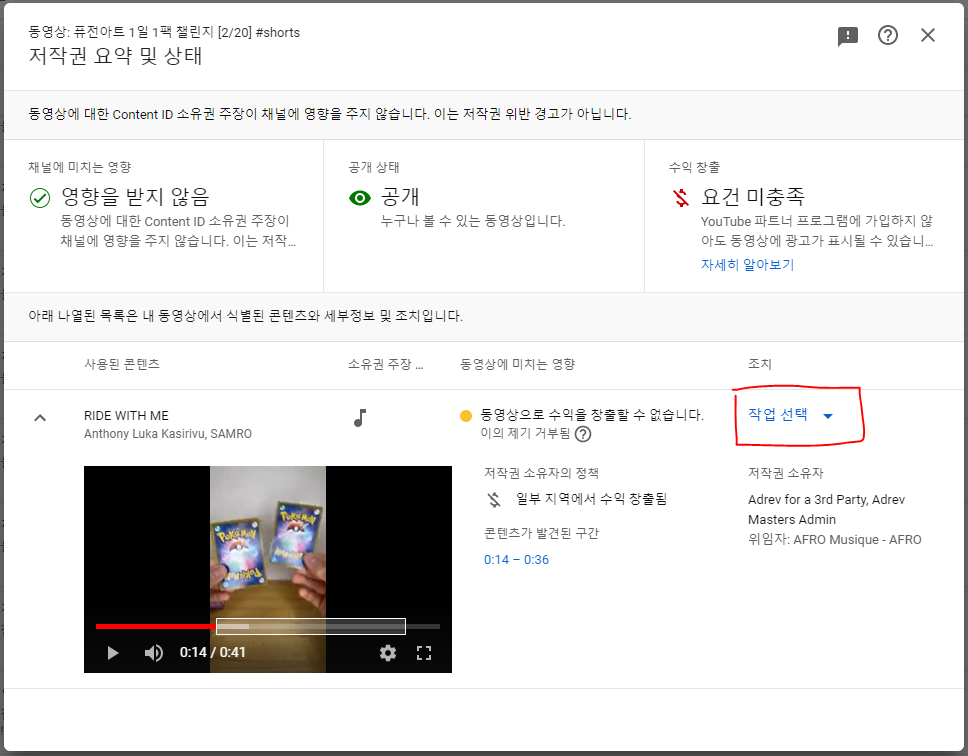This screenshot has height=756, width=968.
Task: Click the 일부 지역에서 수익 창출됨 policy text
Action: pos(591,499)
